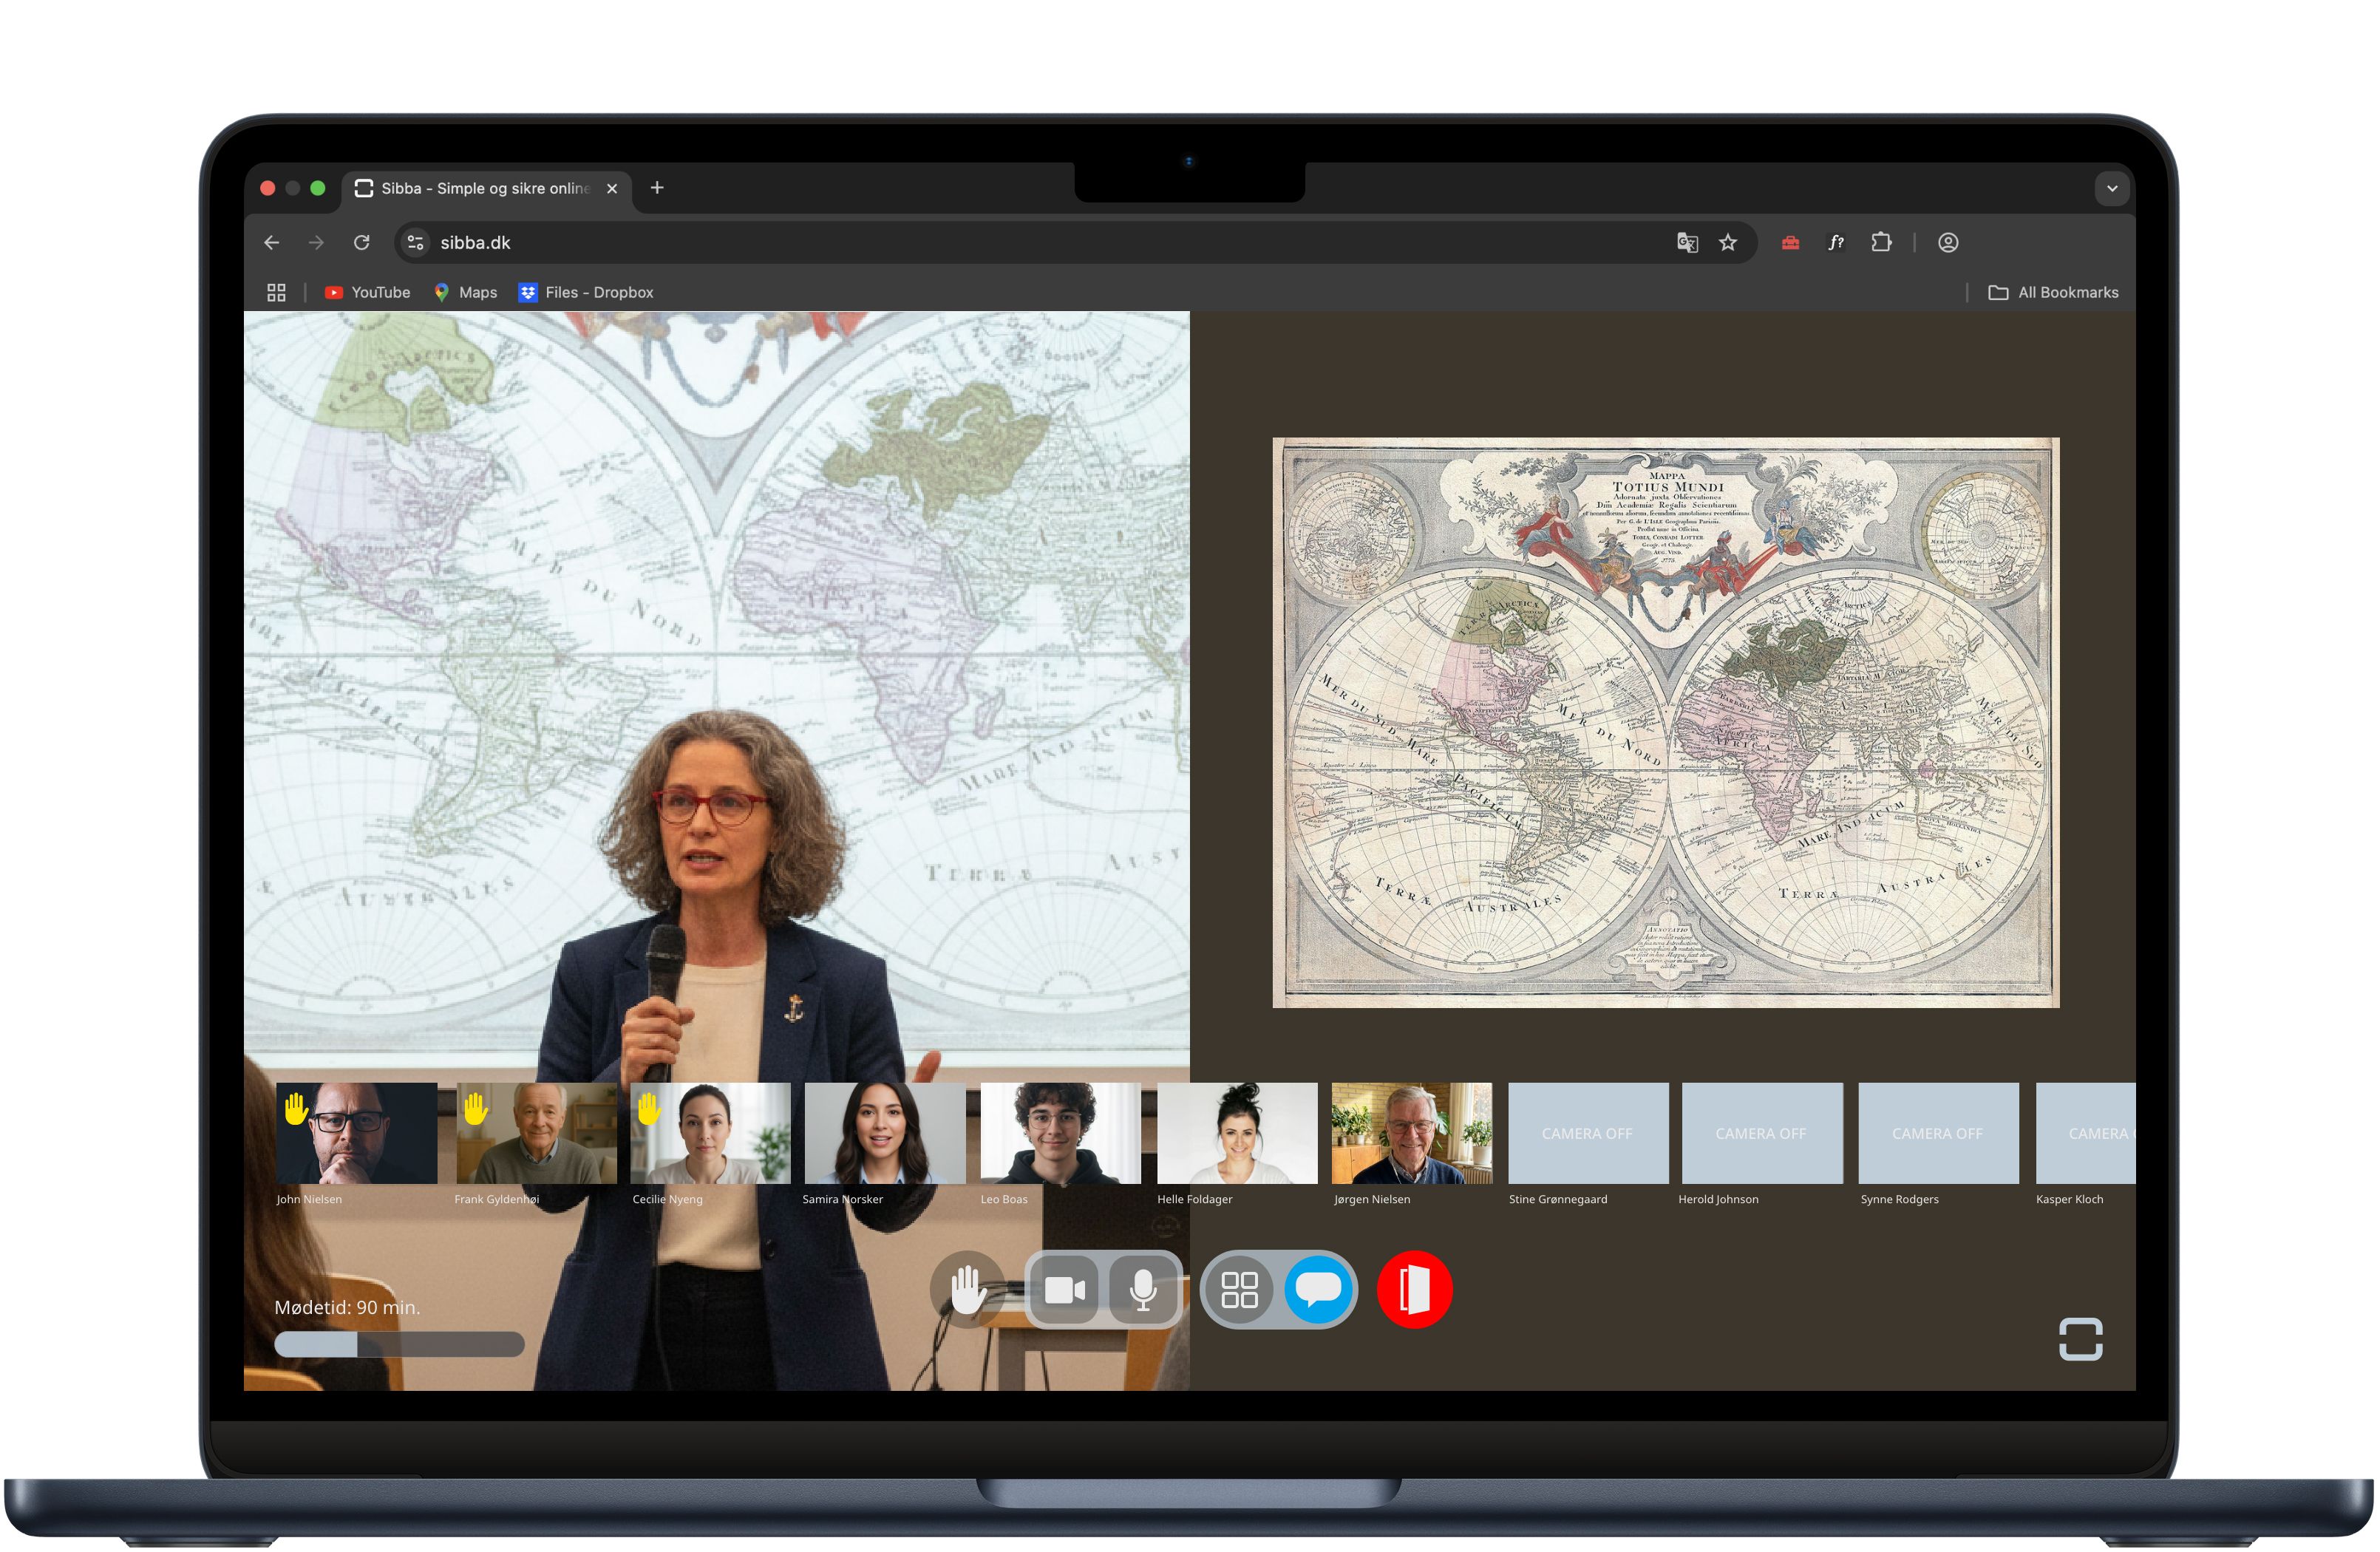
Task: Leave the meeting via red door button
Action: click(1414, 1289)
